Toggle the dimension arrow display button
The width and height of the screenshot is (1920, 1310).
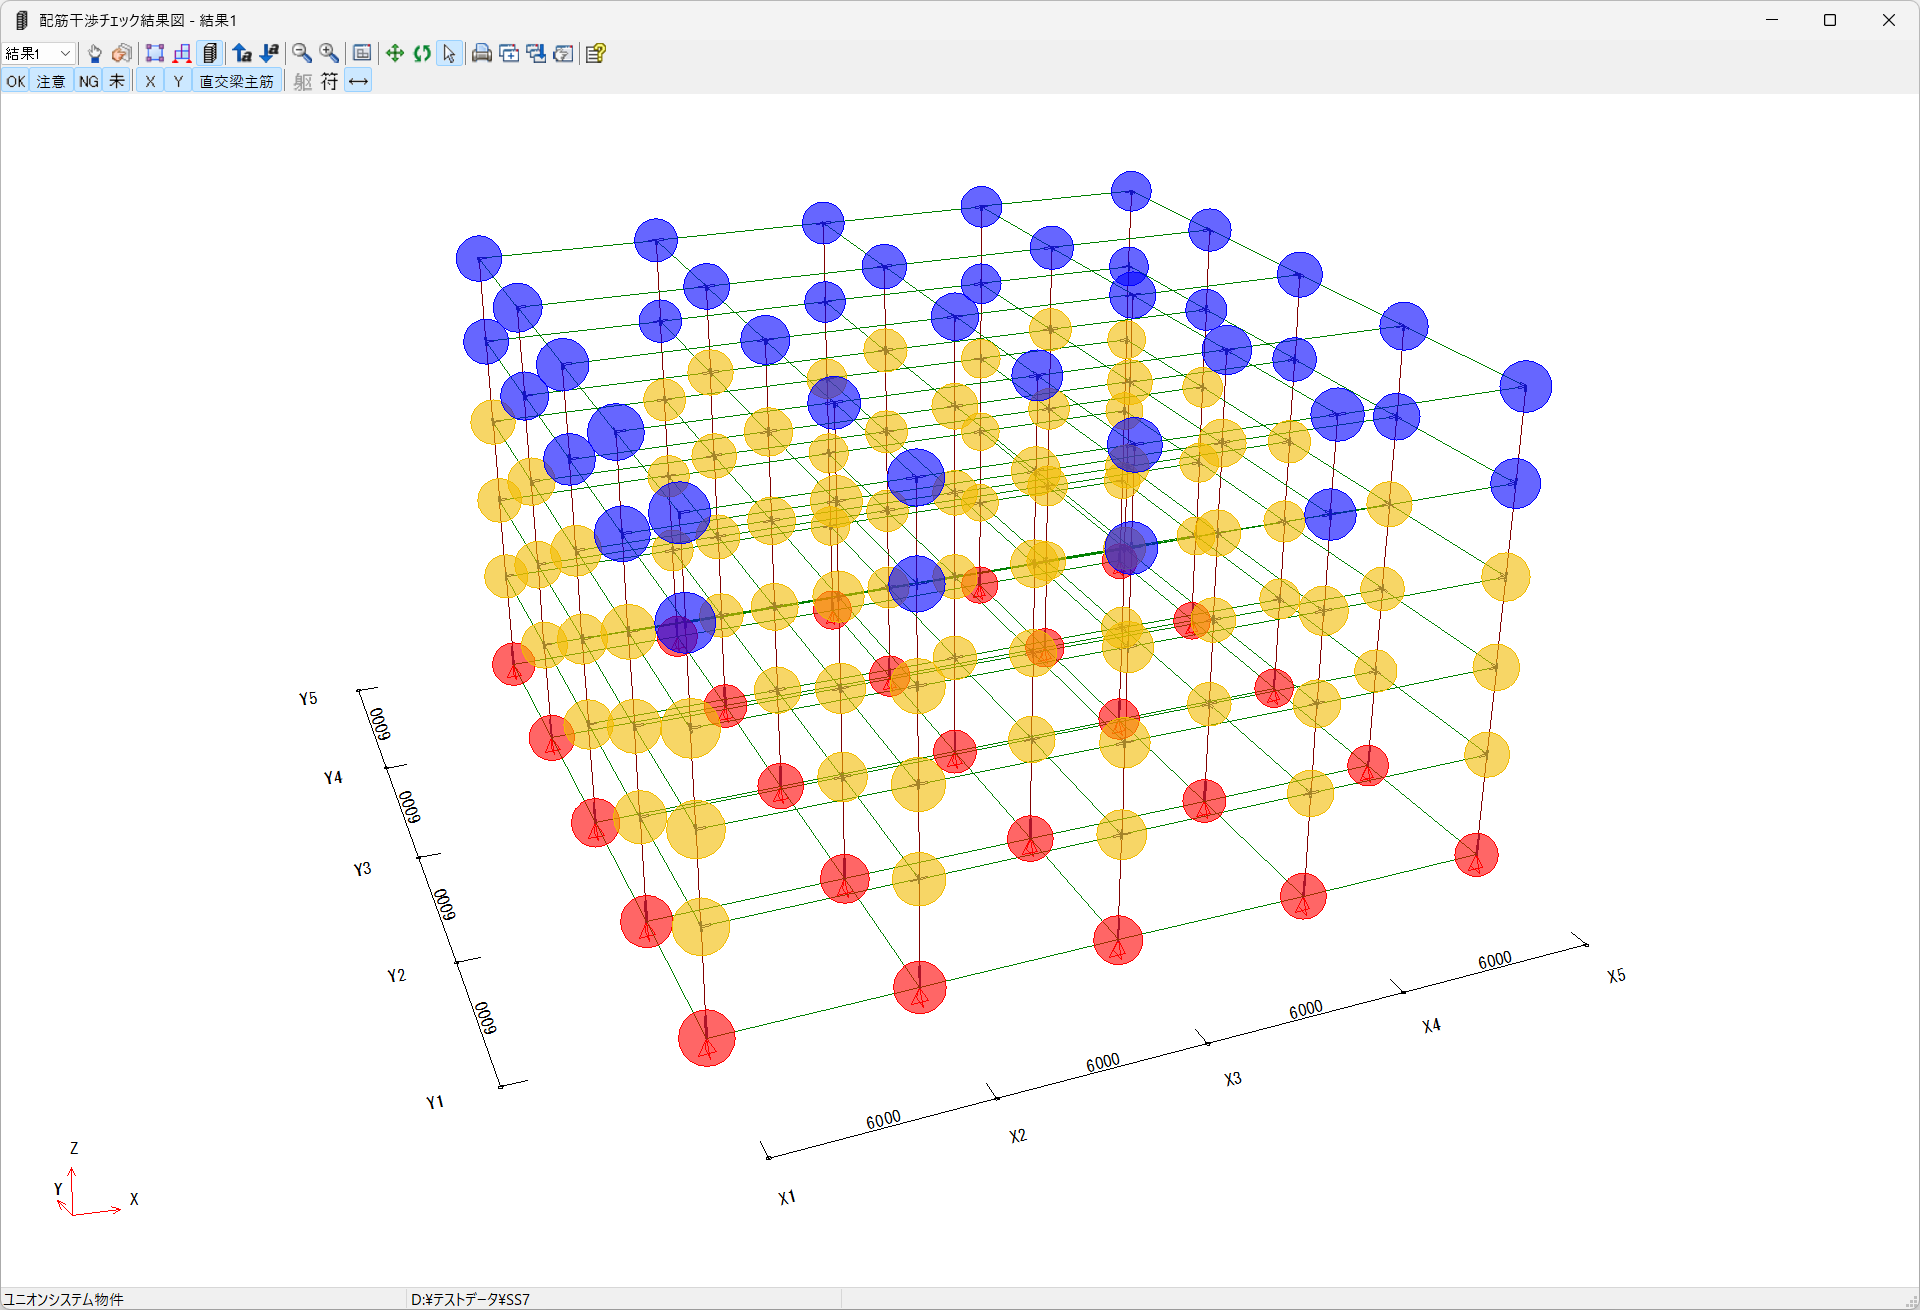coord(358,82)
